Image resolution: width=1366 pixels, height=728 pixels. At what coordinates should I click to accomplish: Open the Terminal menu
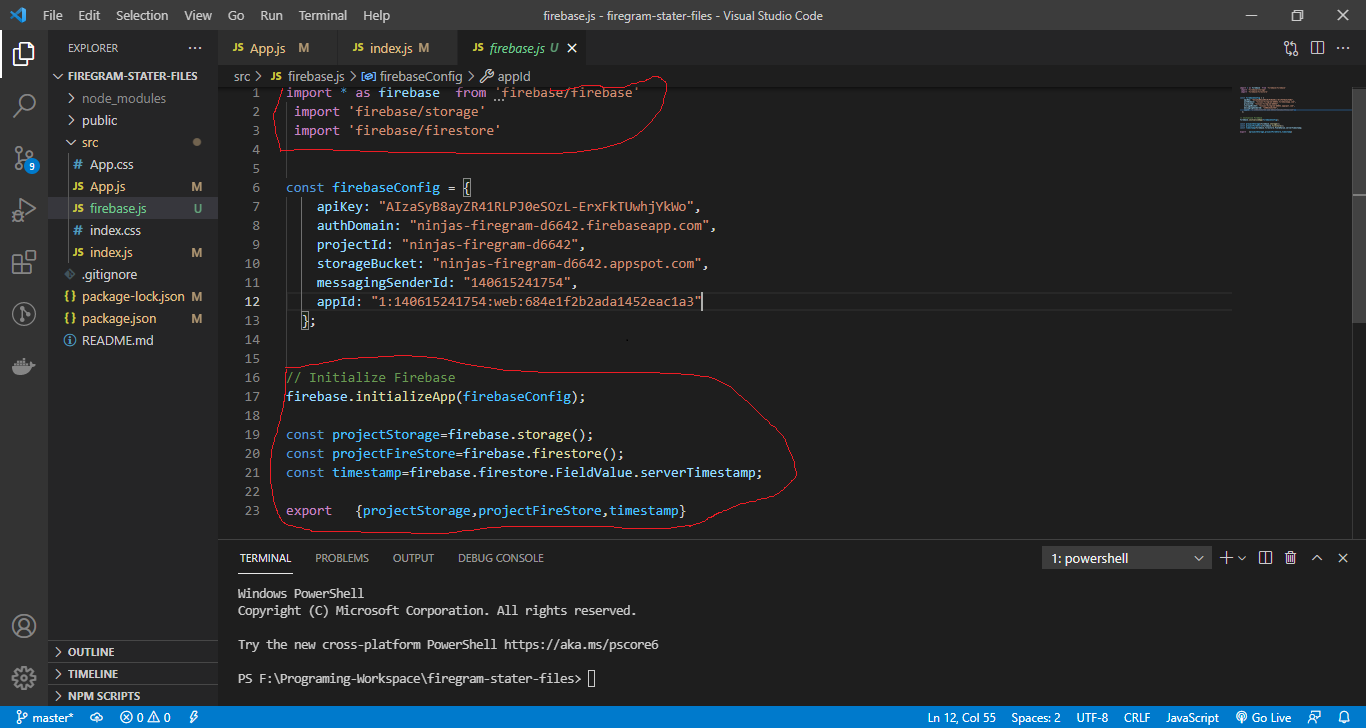[x=323, y=15]
